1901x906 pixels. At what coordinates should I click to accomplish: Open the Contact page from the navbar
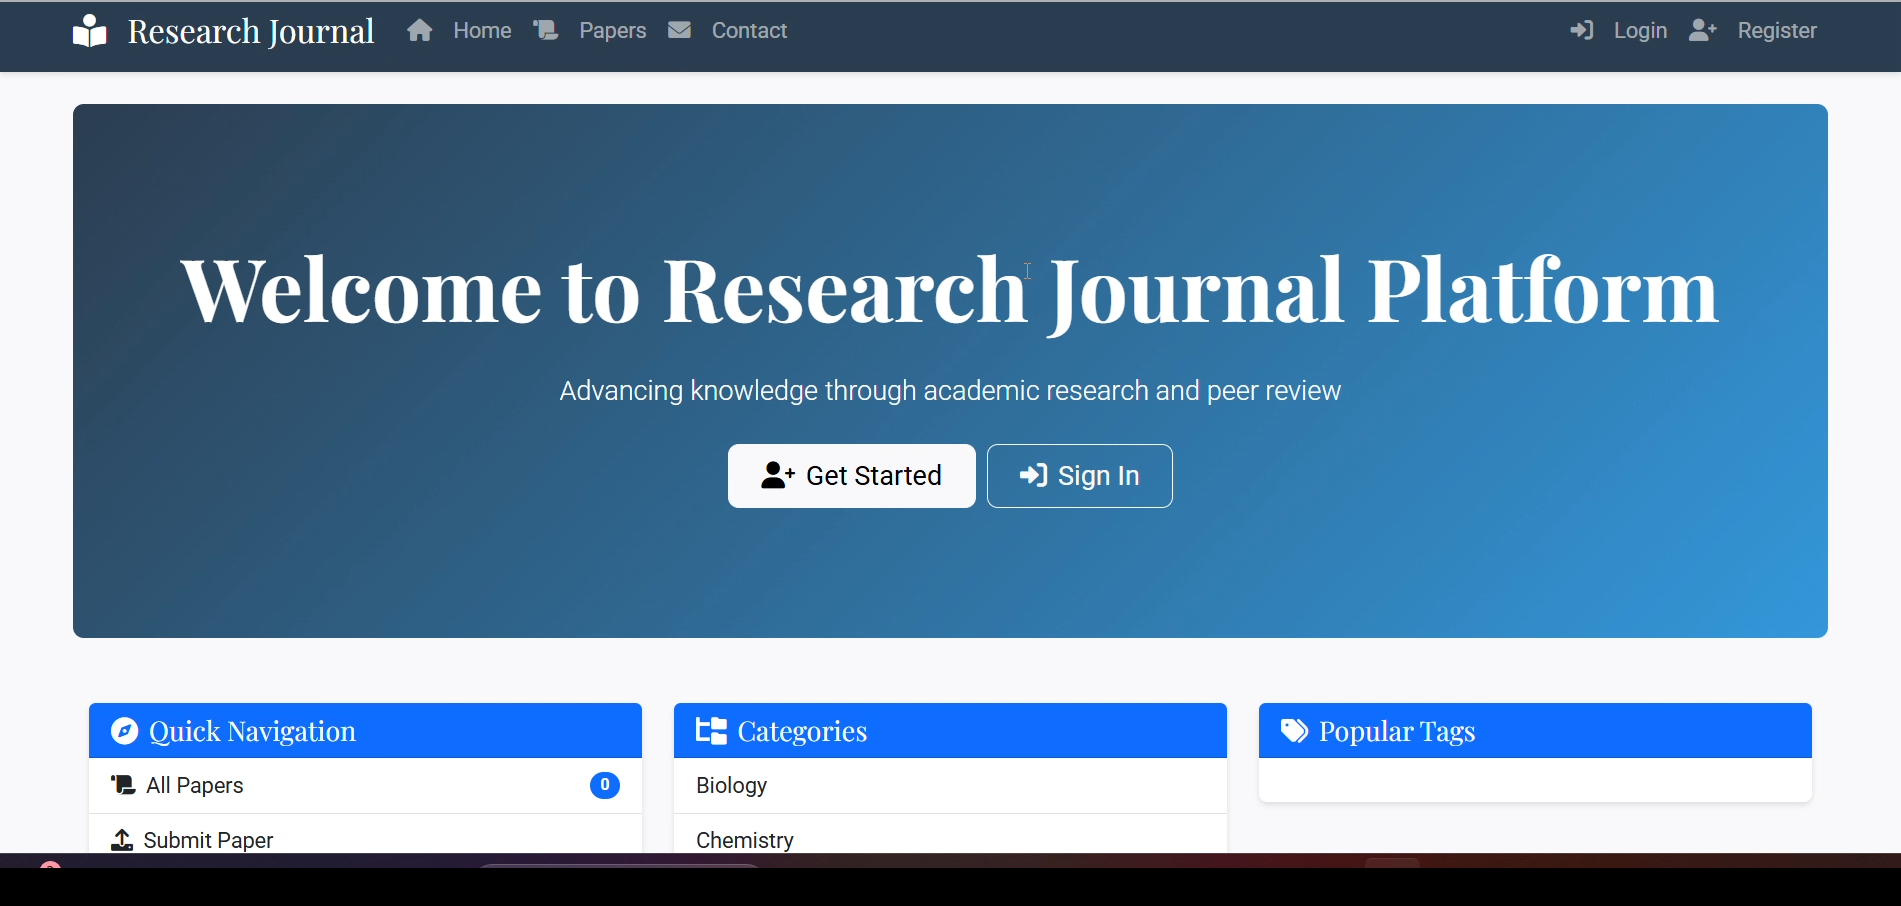point(747,30)
